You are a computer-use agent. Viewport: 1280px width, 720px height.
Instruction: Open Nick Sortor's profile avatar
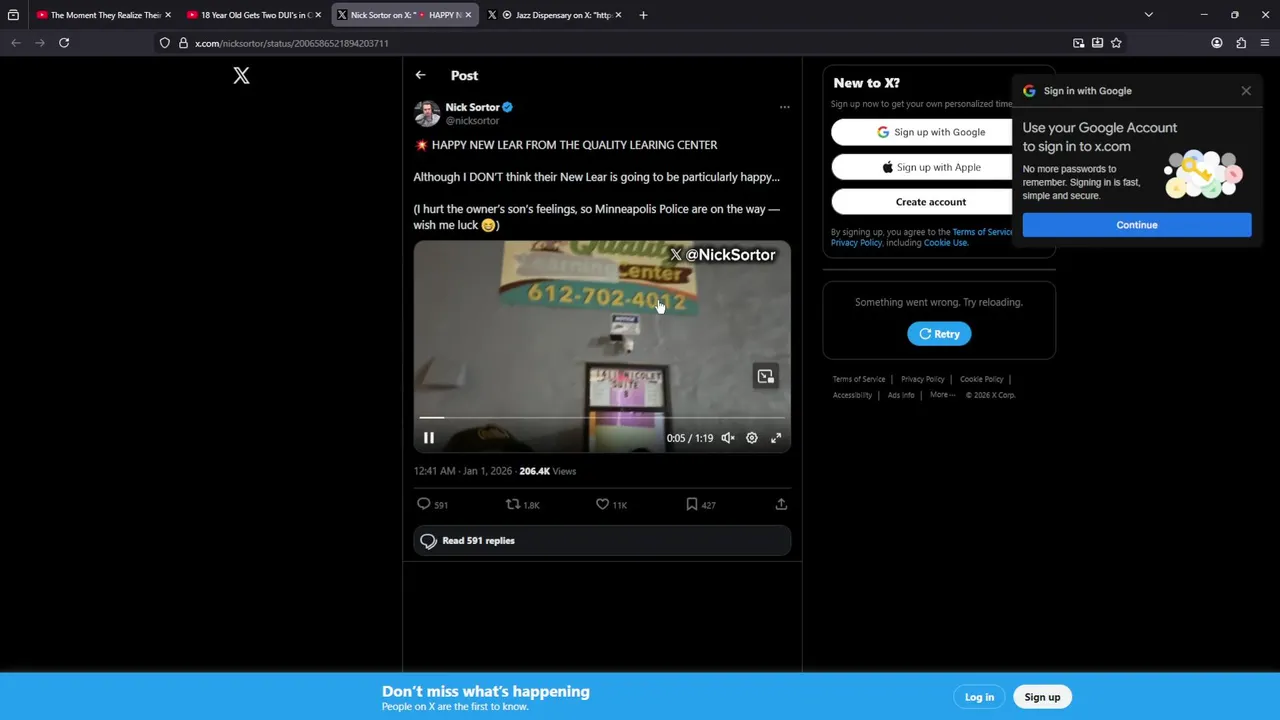(427, 113)
